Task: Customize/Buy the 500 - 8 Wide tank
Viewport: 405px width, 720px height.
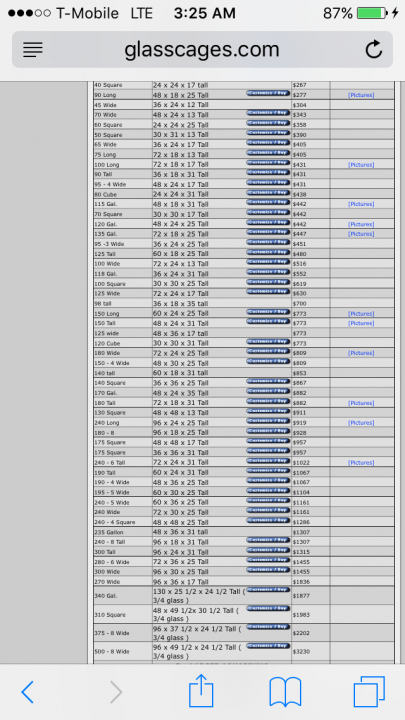Action: (268, 645)
